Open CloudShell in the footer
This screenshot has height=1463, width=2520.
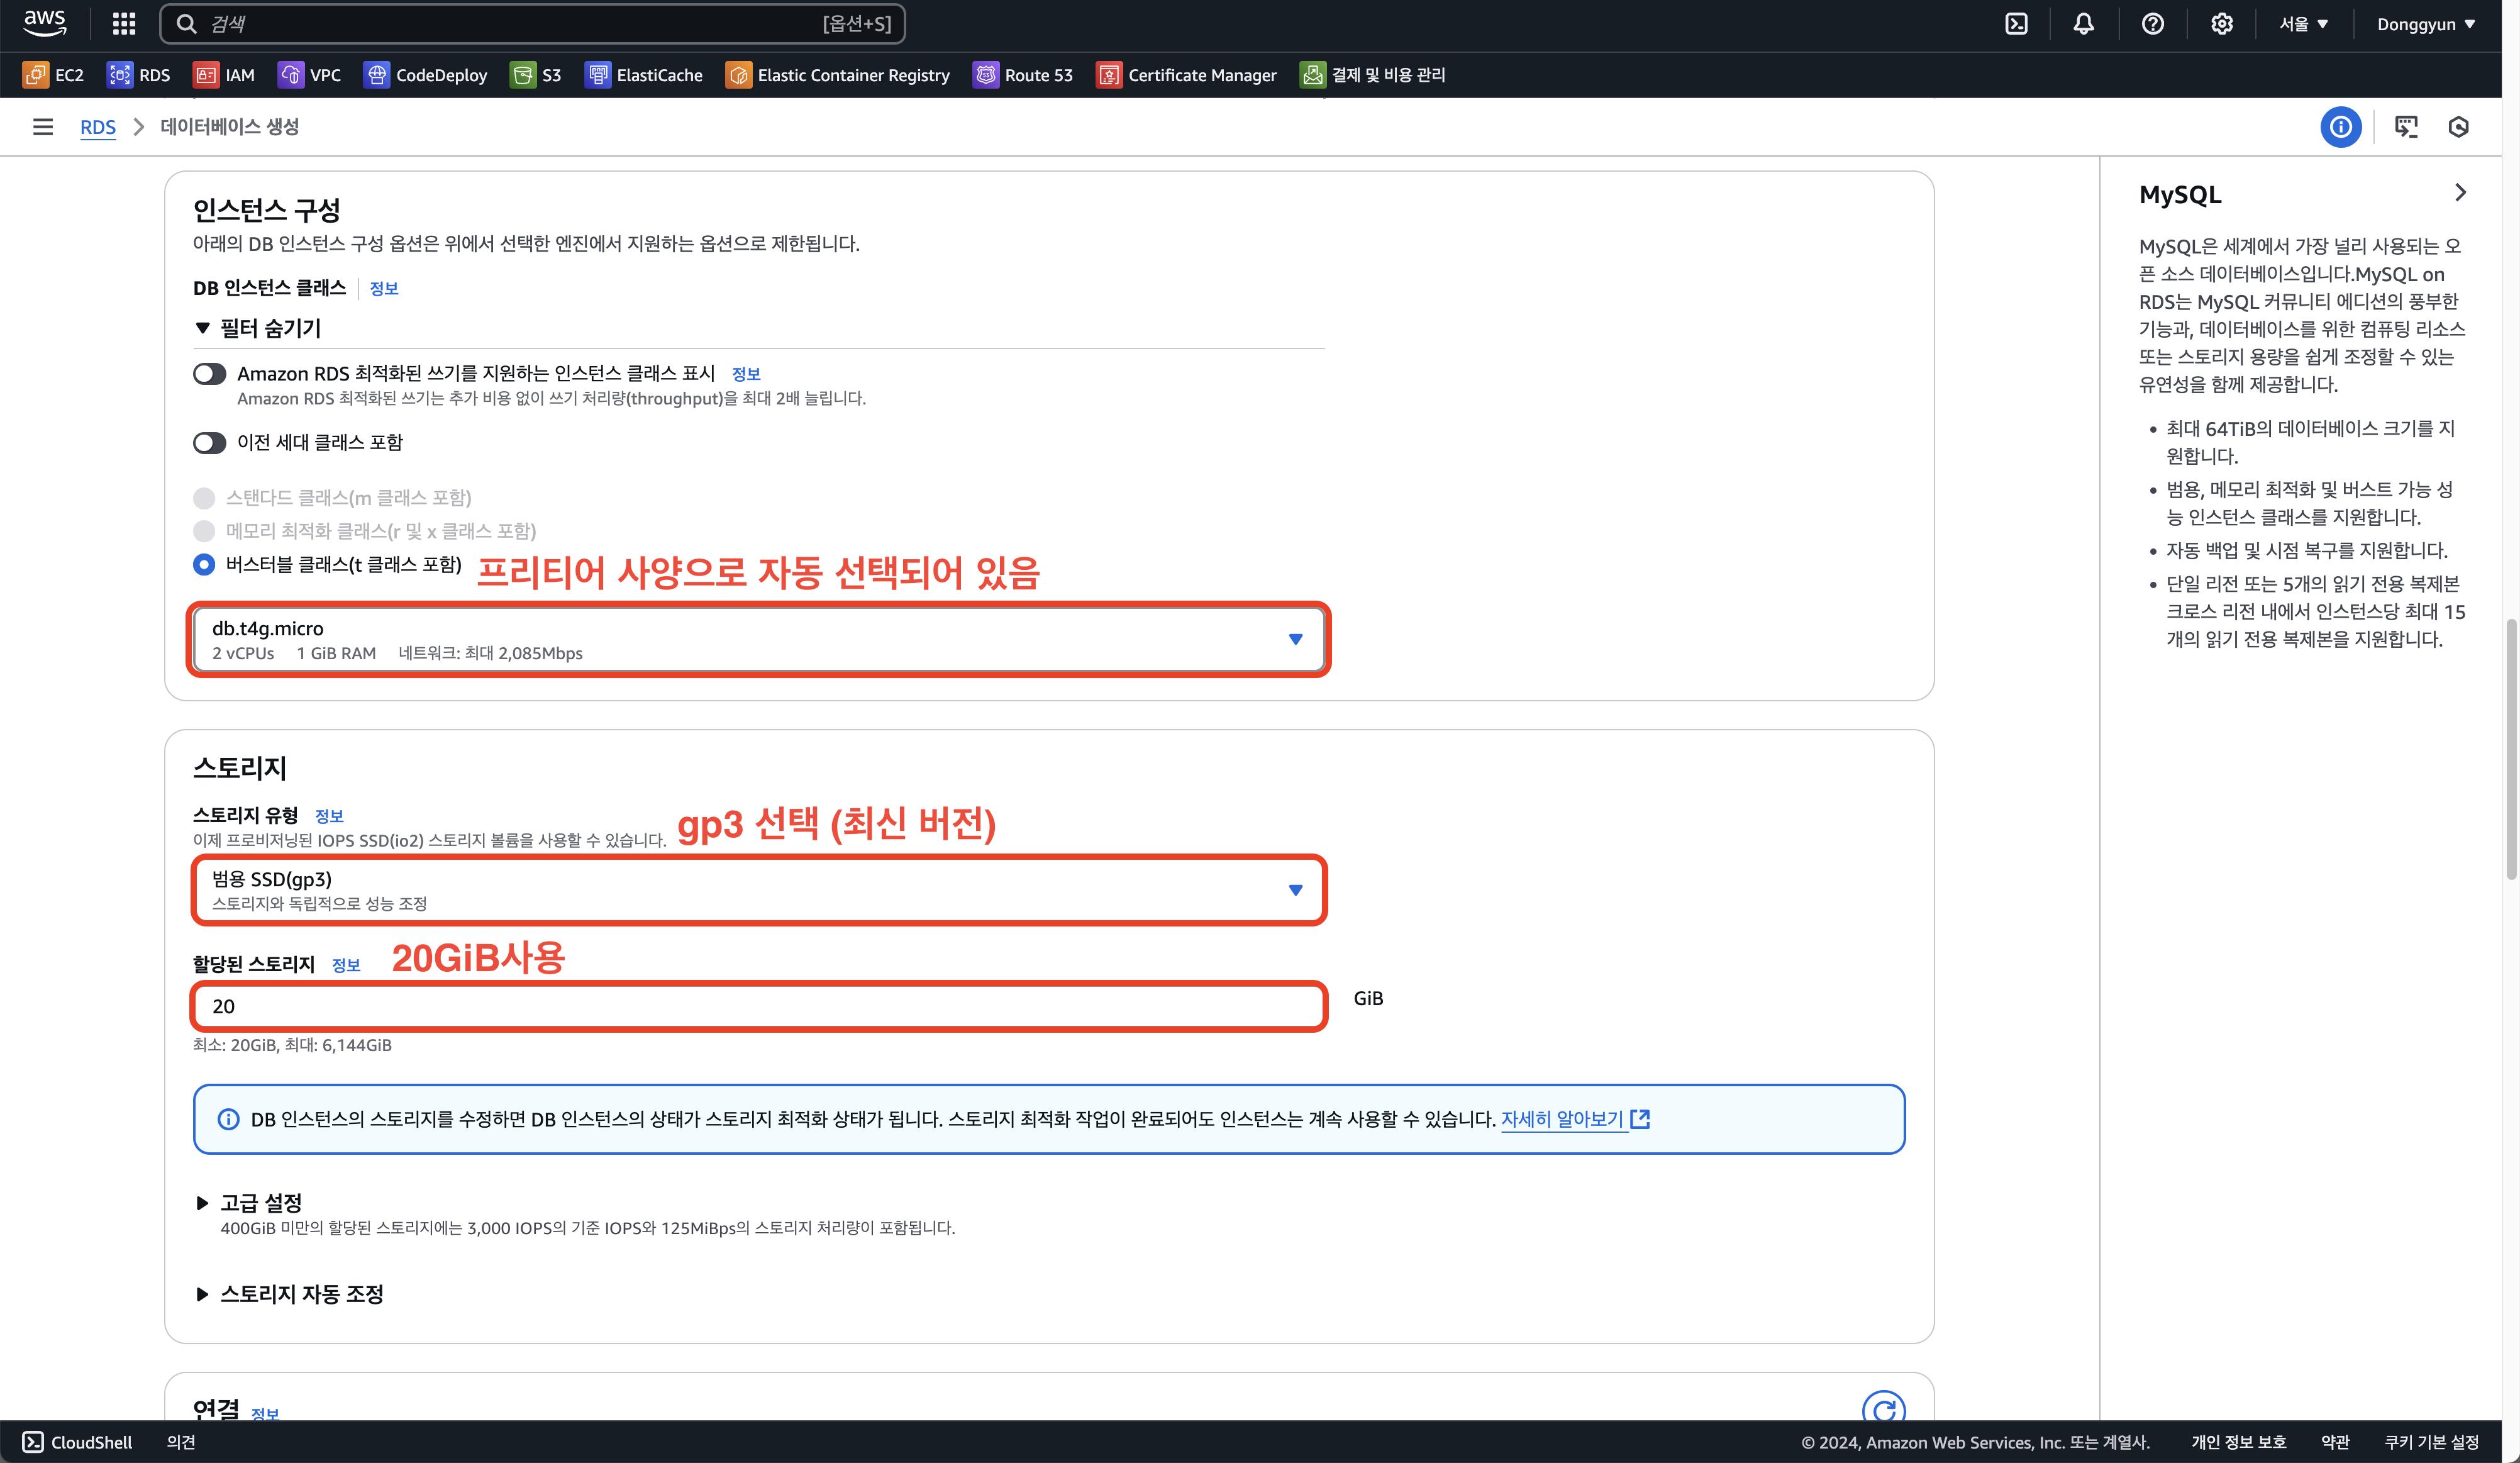[x=78, y=1442]
